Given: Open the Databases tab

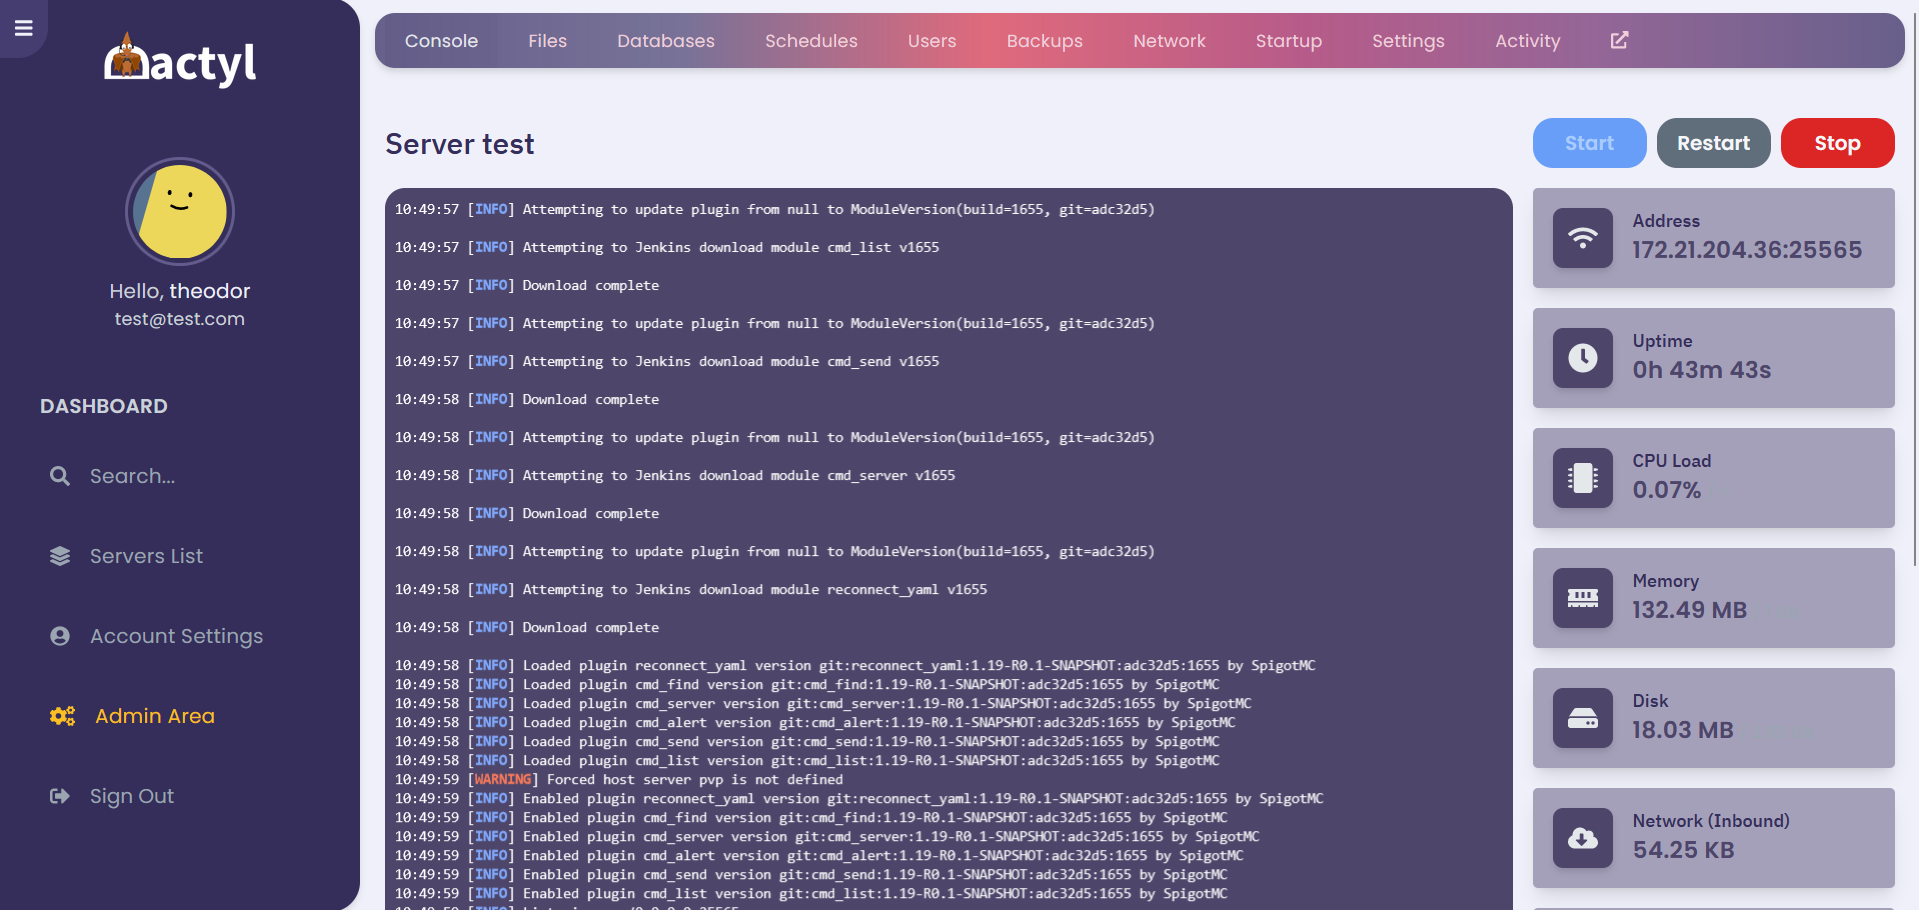Looking at the screenshot, I should coord(665,41).
